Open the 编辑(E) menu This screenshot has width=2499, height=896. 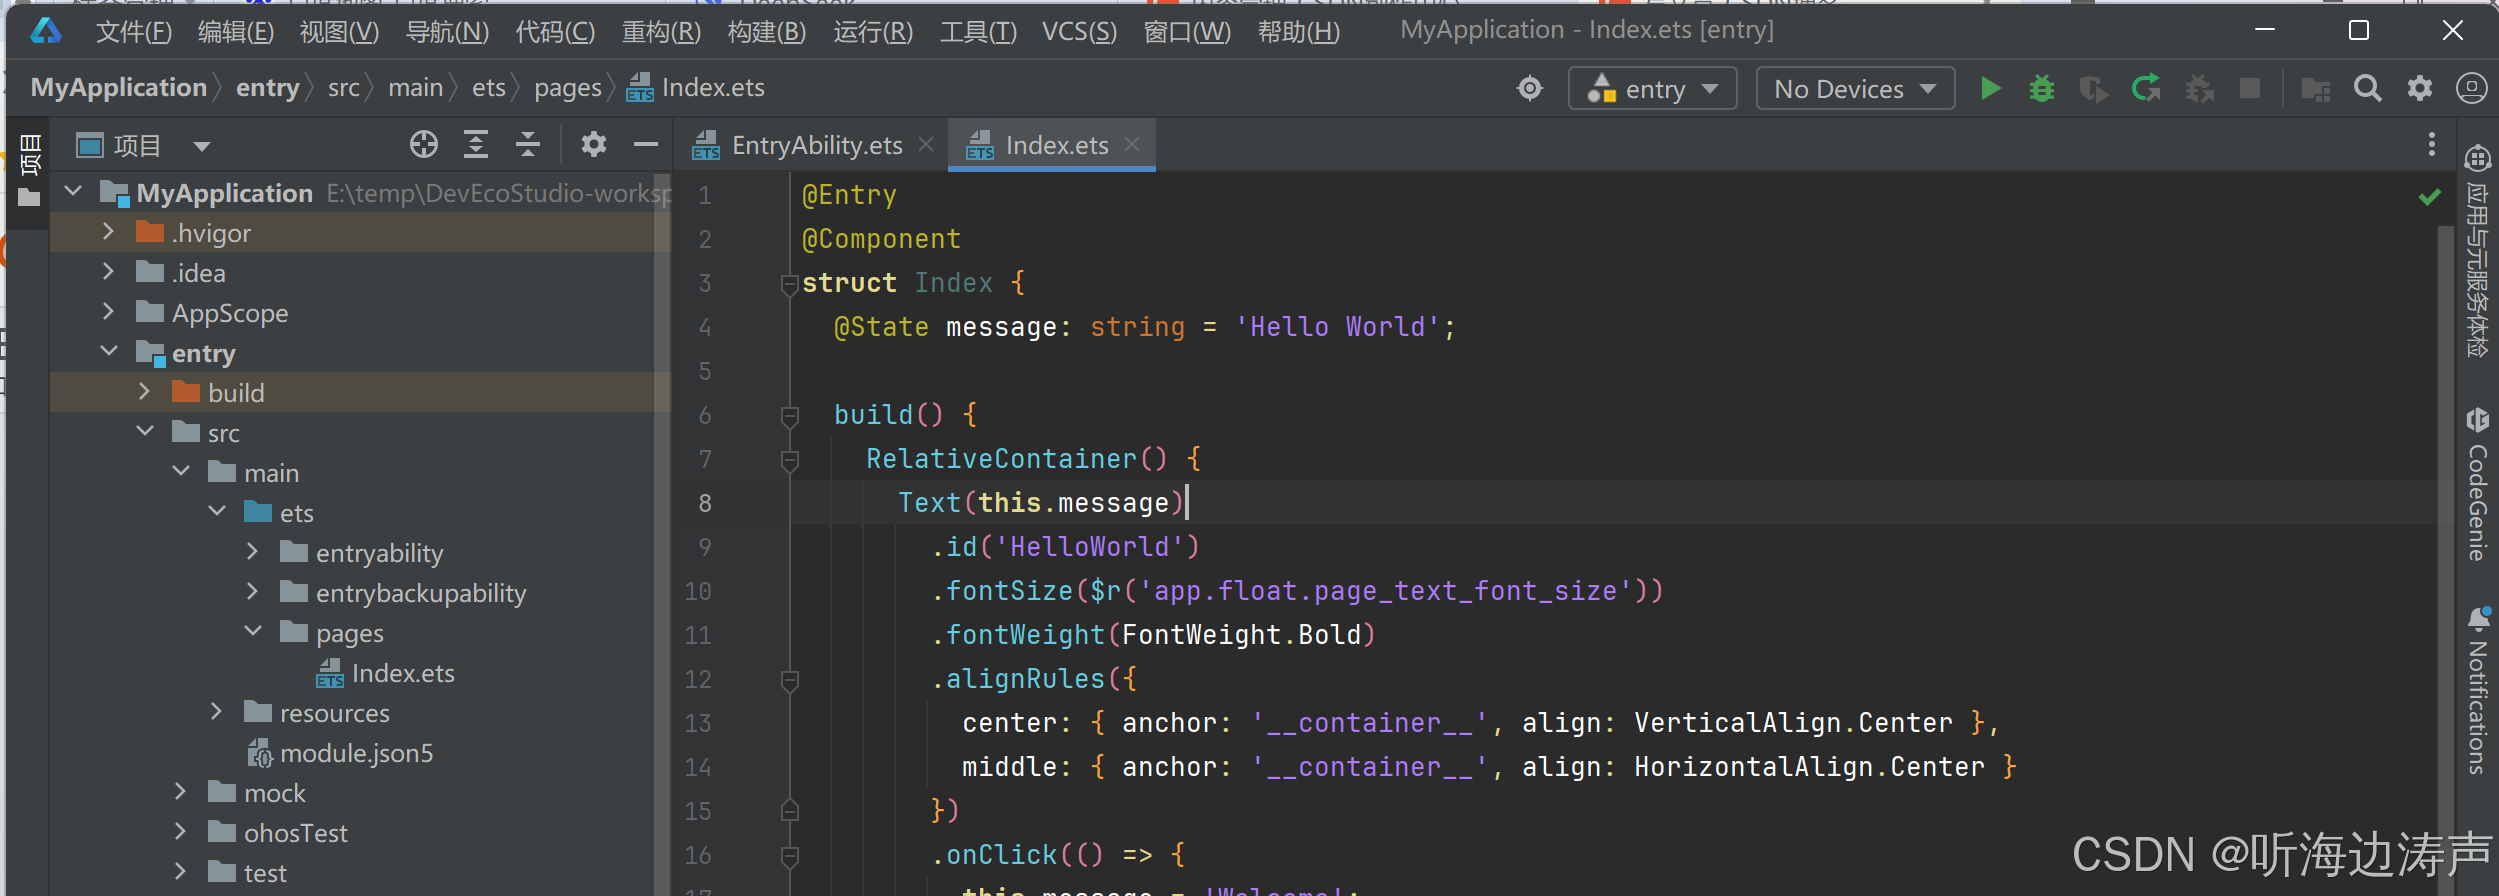[236, 32]
